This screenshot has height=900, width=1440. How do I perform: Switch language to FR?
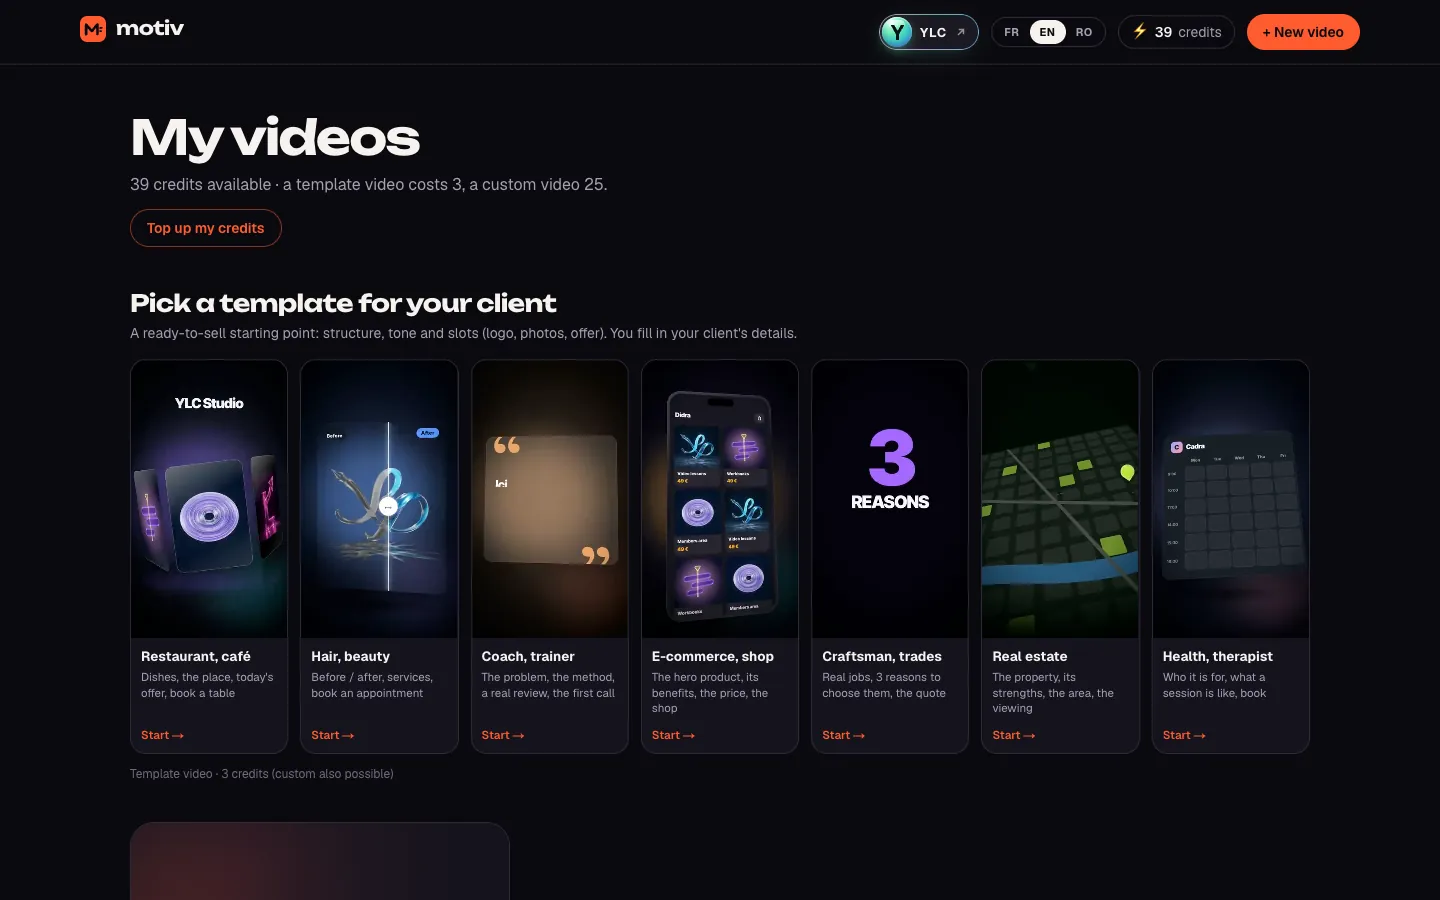pyautogui.click(x=1011, y=32)
